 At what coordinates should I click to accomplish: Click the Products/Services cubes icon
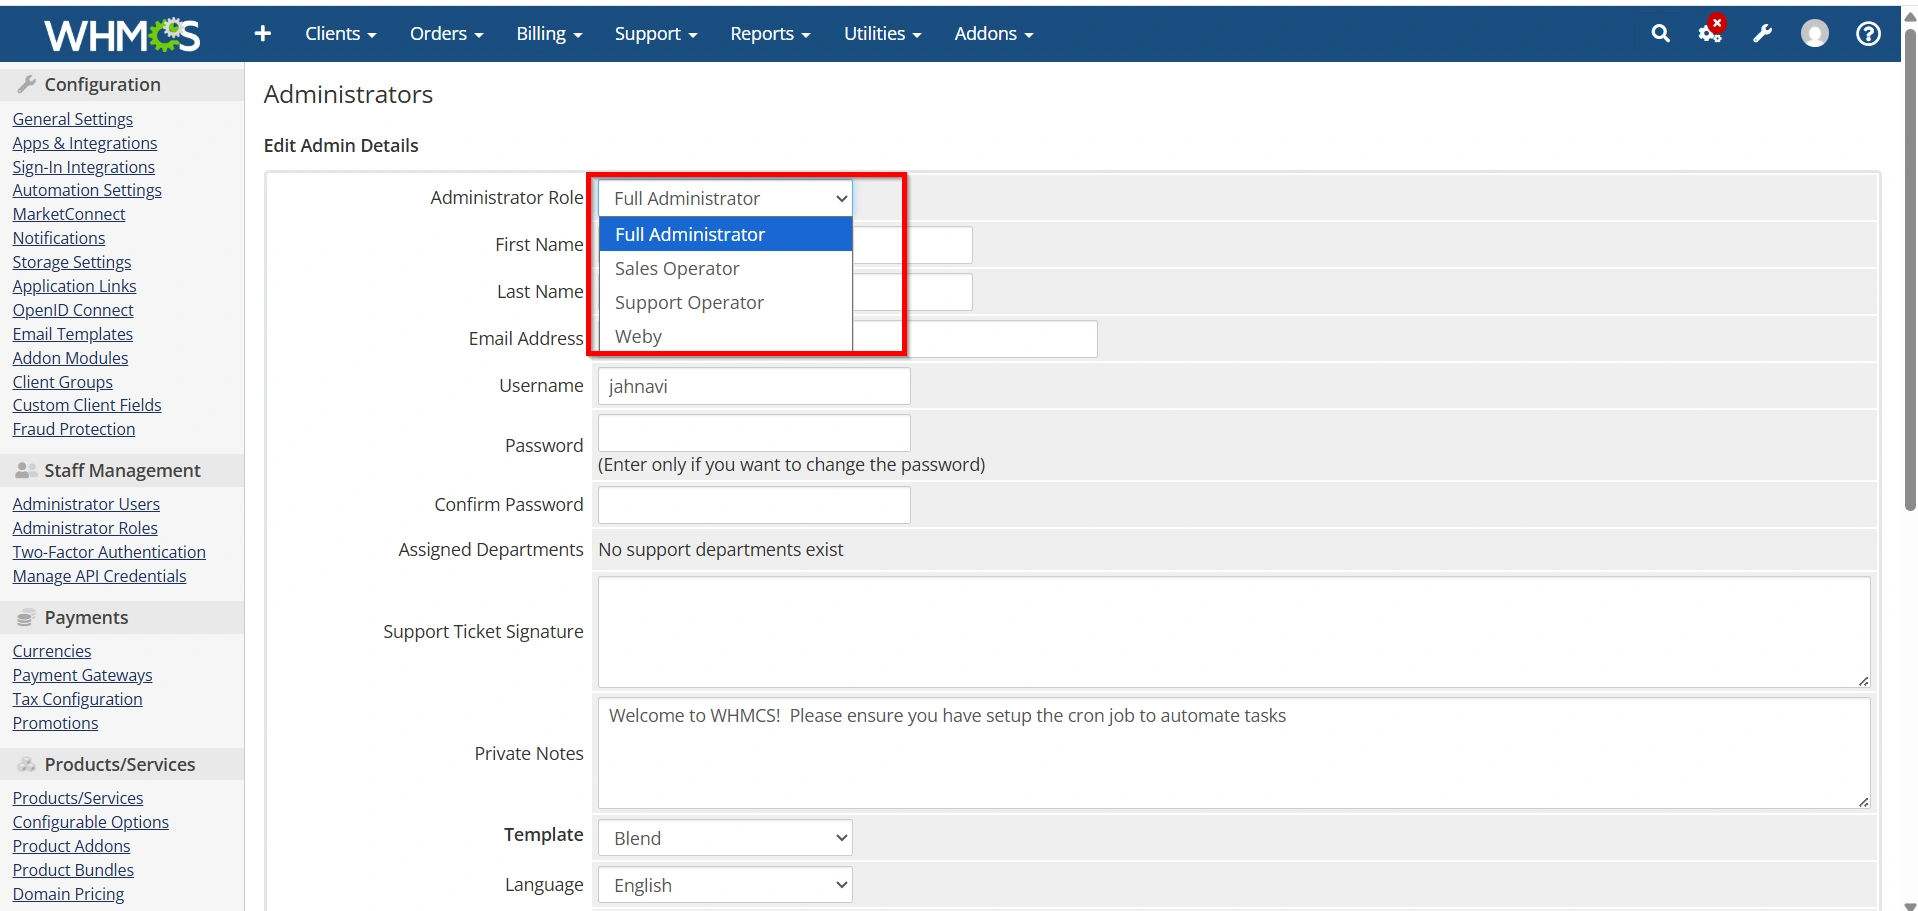click(27, 765)
